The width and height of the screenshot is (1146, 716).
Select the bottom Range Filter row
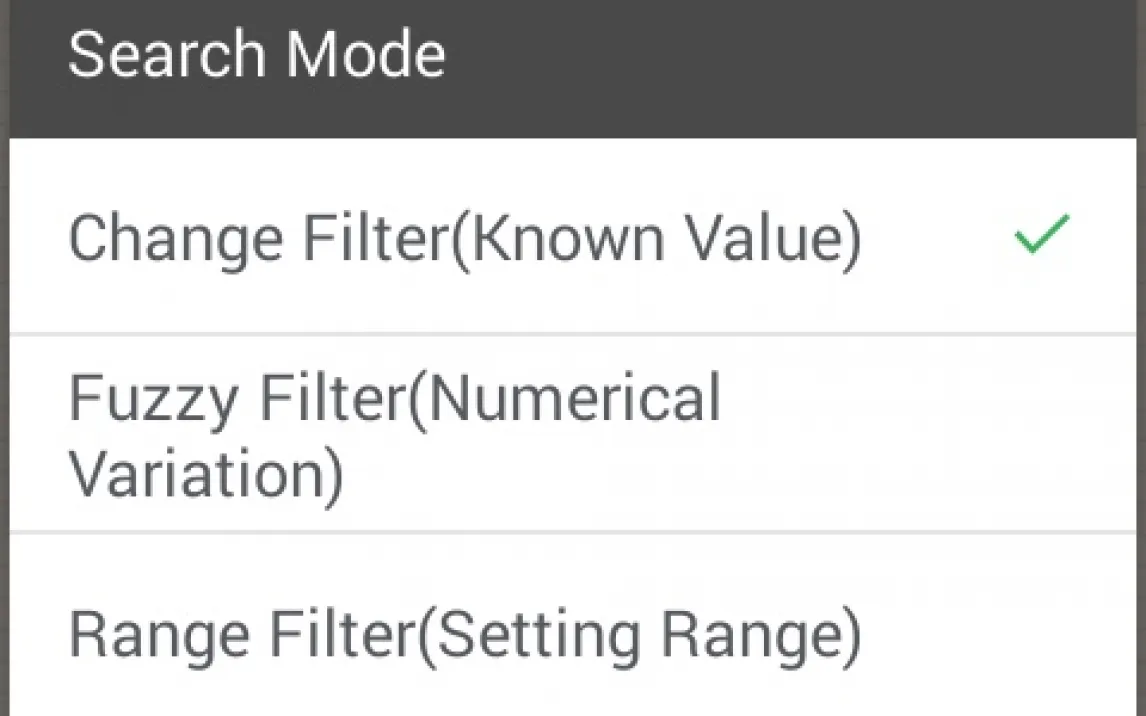pyautogui.click(x=573, y=632)
